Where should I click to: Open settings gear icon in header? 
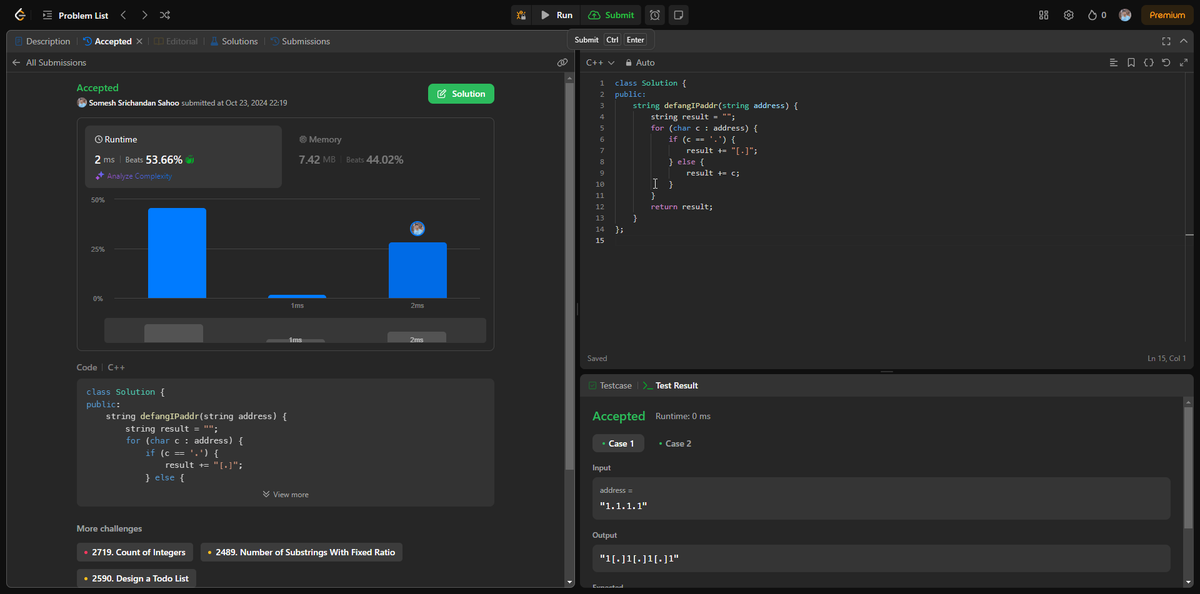pos(1069,15)
